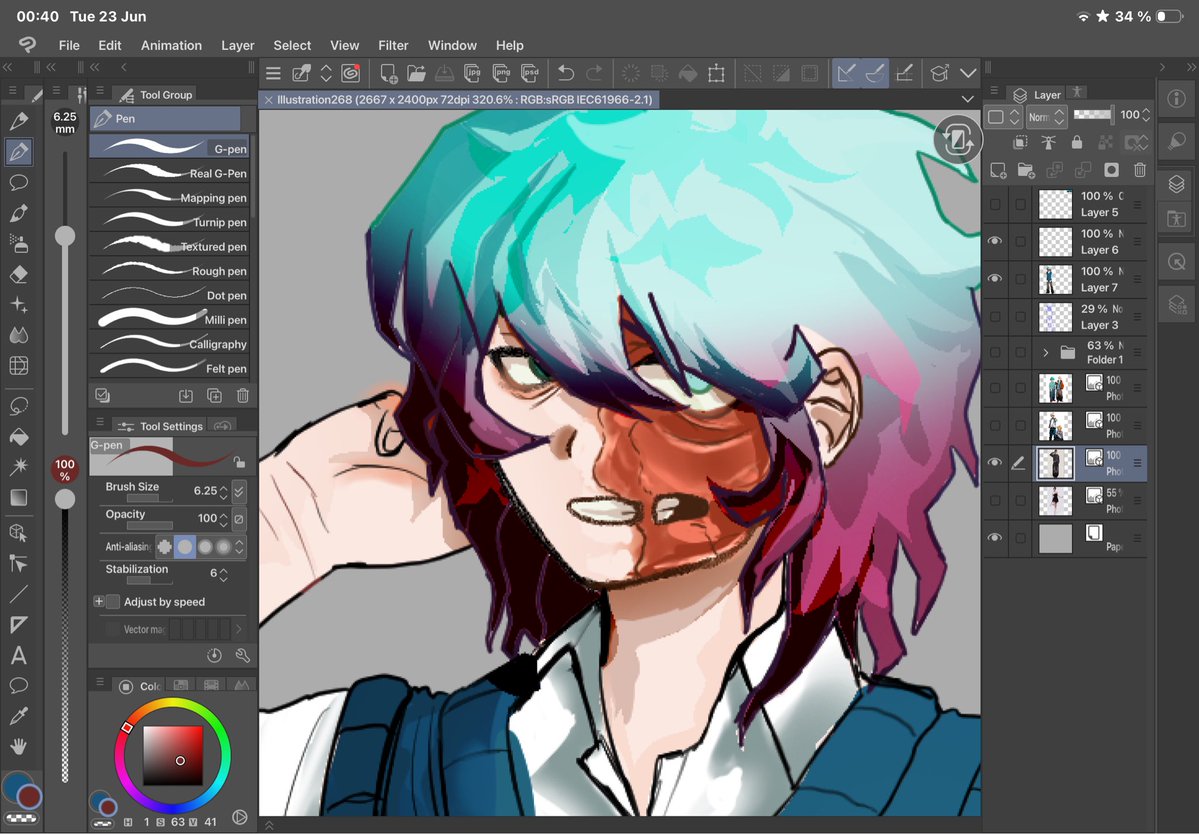
Task: Select the Layer 7 thumbnail
Action: click(x=1055, y=279)
